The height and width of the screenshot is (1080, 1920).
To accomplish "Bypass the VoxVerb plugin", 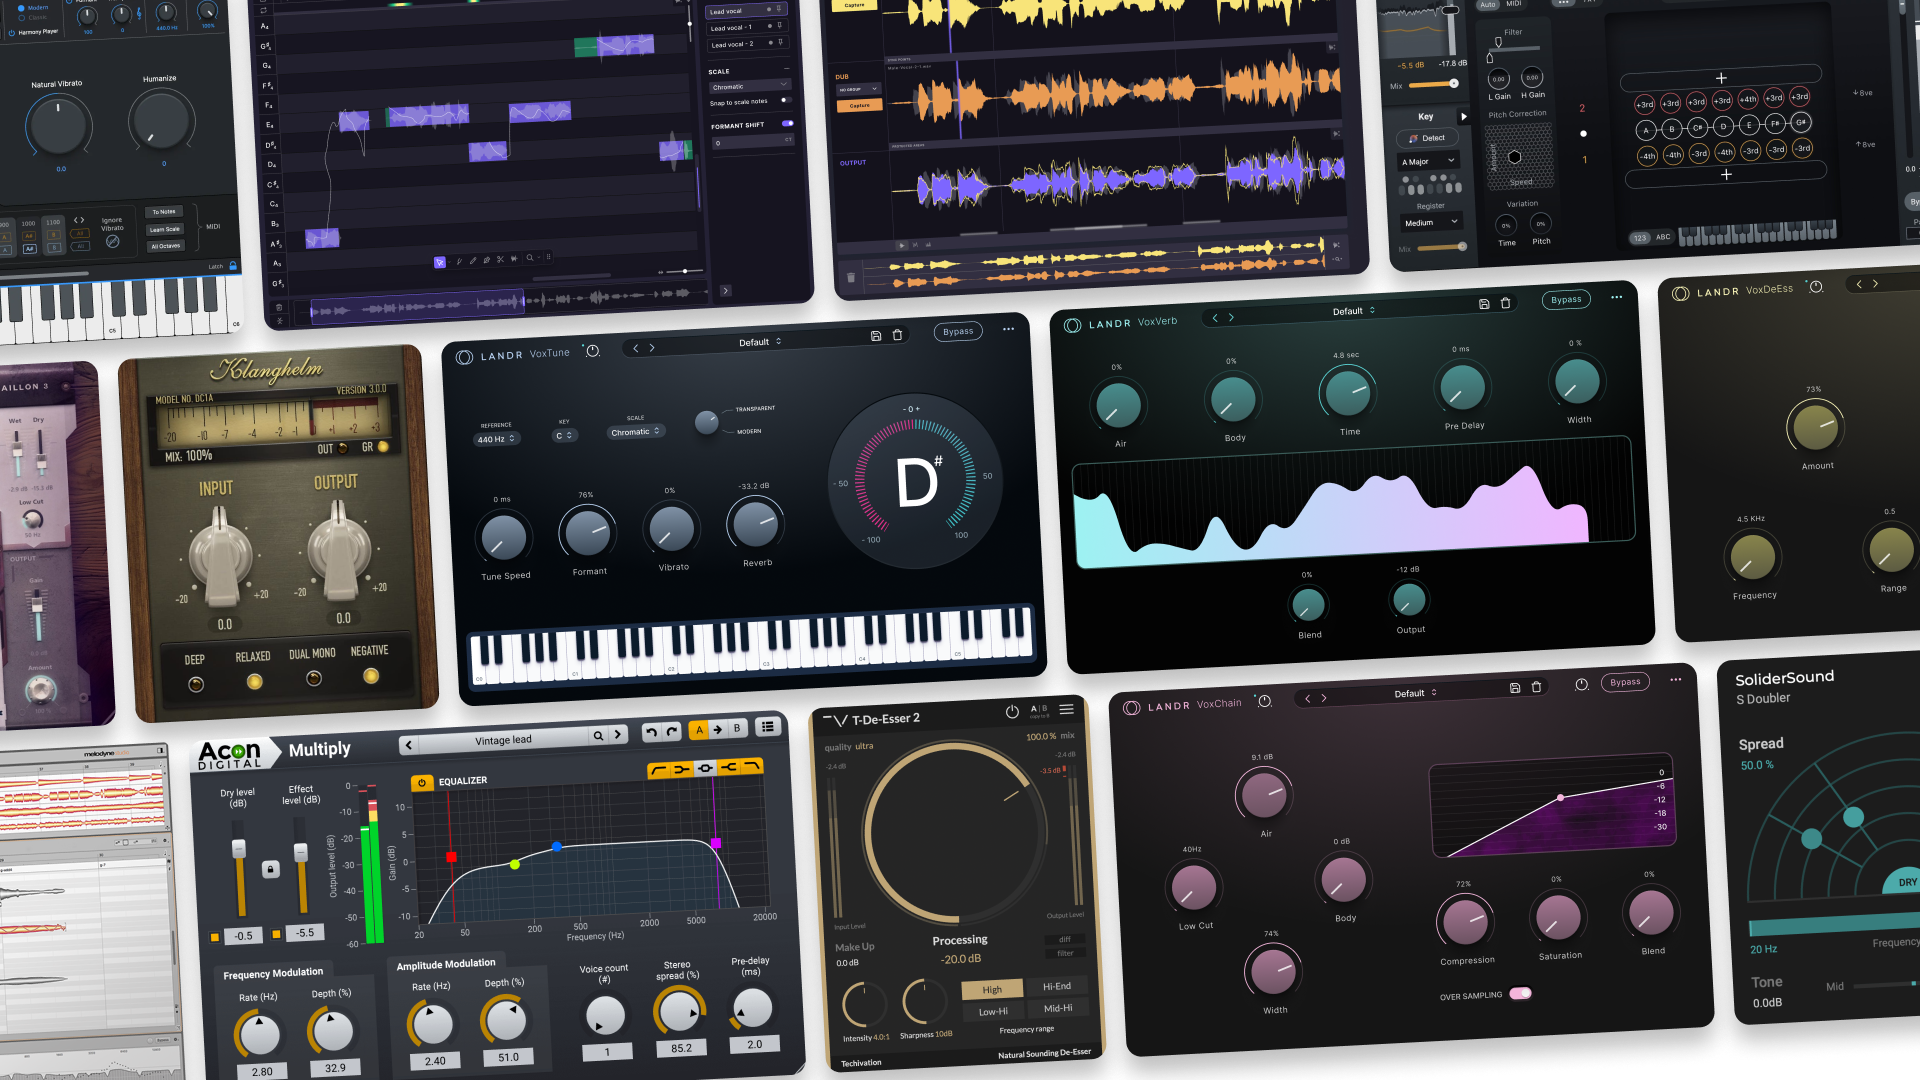I will (x=1565, y=299).
